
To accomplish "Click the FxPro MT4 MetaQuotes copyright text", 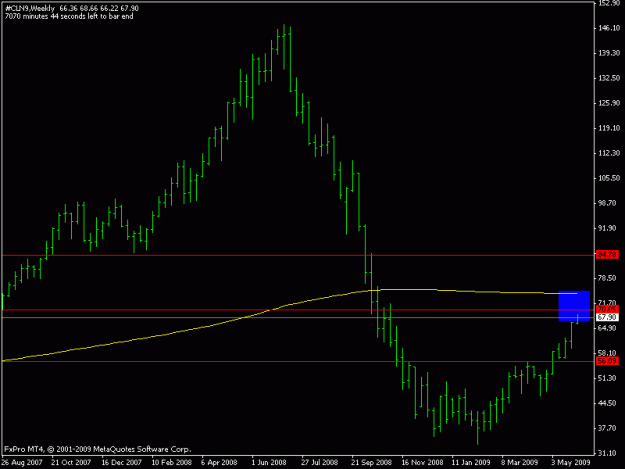I will (x=98, y=449).
